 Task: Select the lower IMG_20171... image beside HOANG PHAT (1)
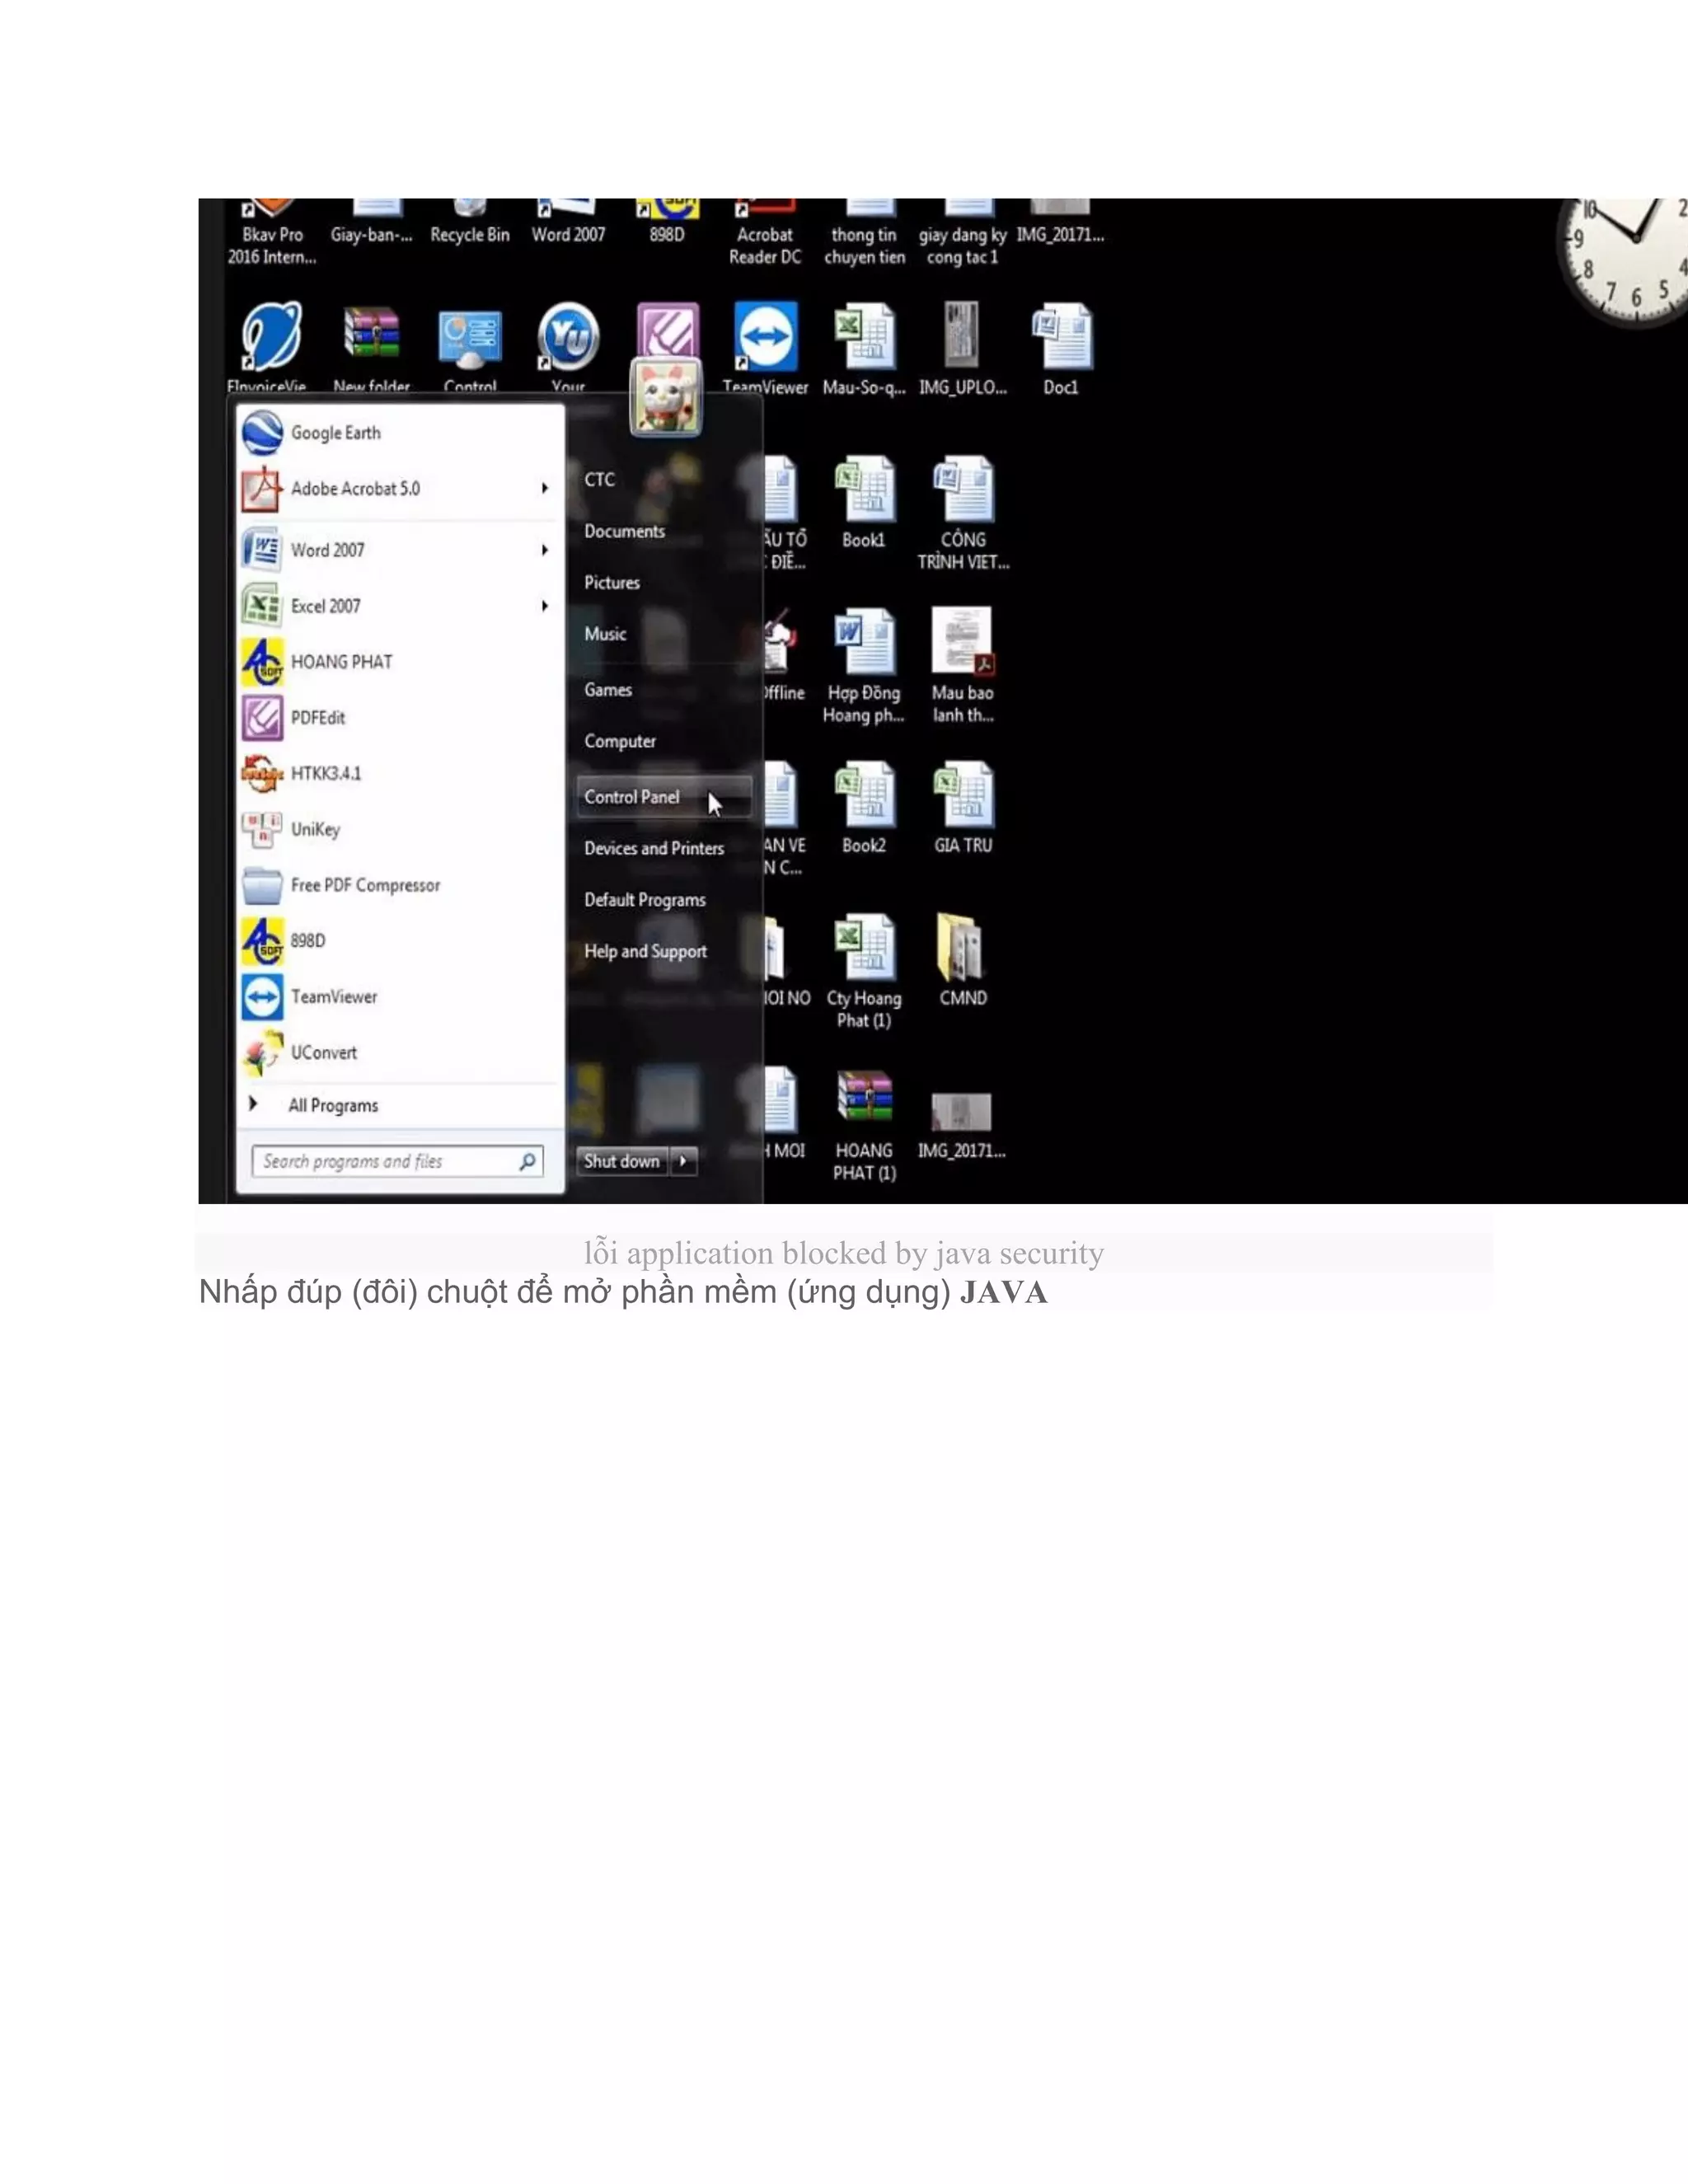(x=962, y=1125)
